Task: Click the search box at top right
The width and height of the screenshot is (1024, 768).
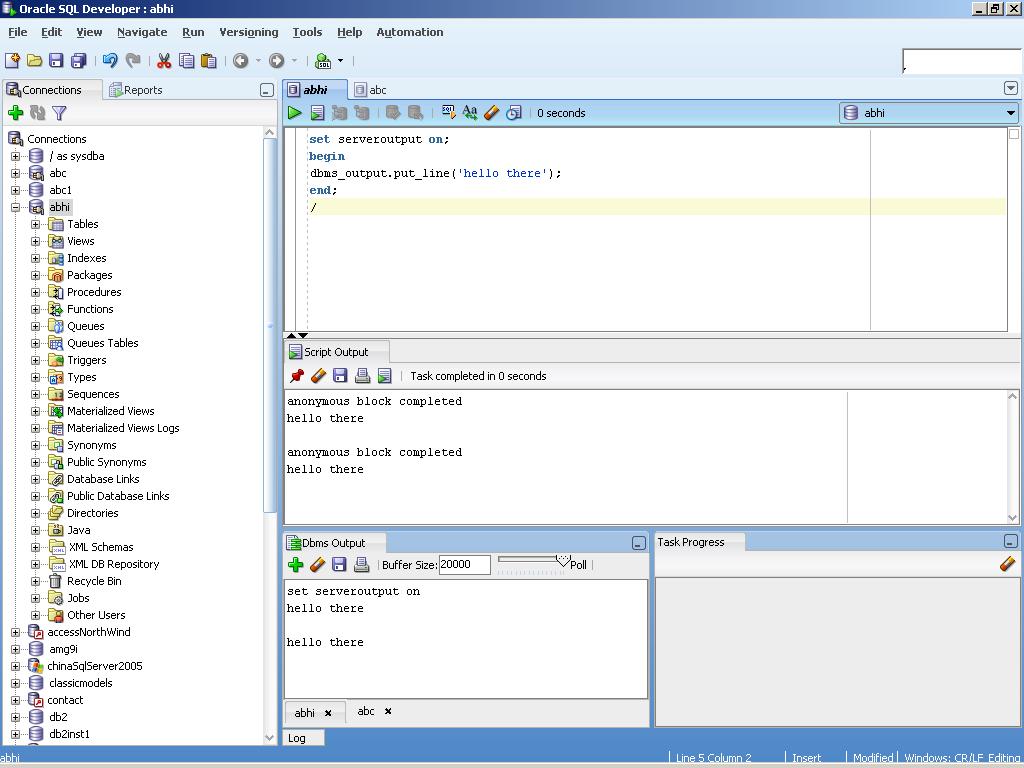Action: (962, 61)
